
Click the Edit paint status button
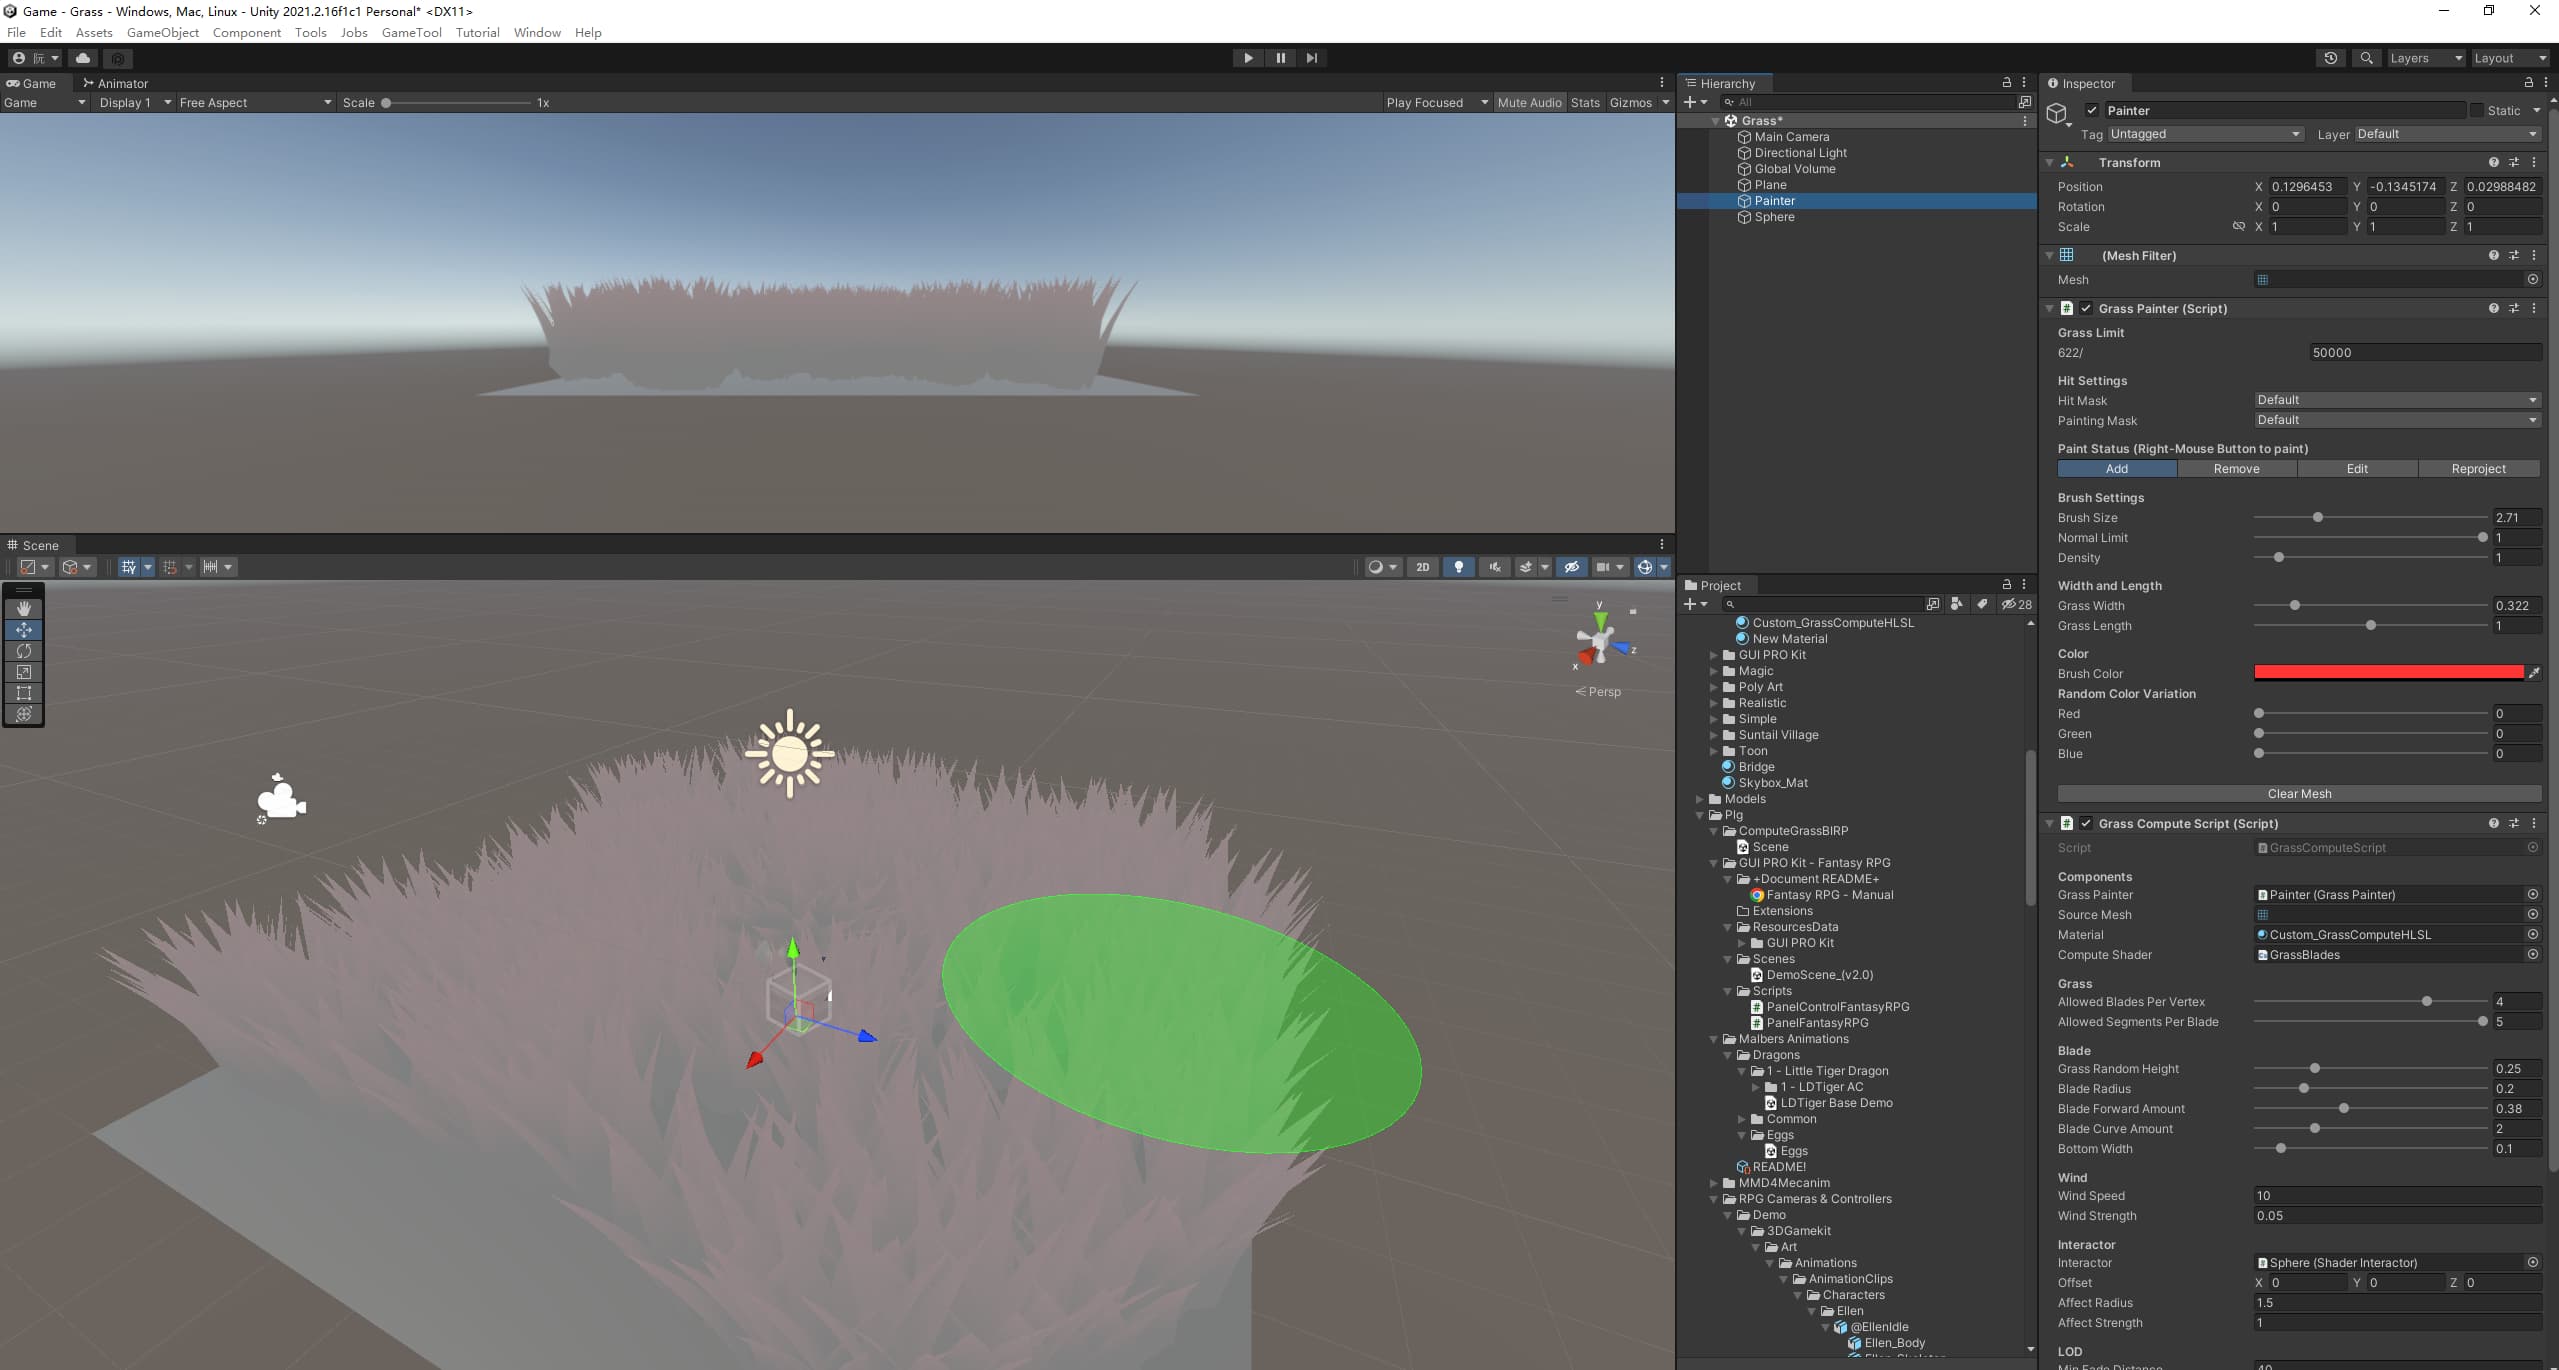pyautogui.click(x=2357, y=469)
